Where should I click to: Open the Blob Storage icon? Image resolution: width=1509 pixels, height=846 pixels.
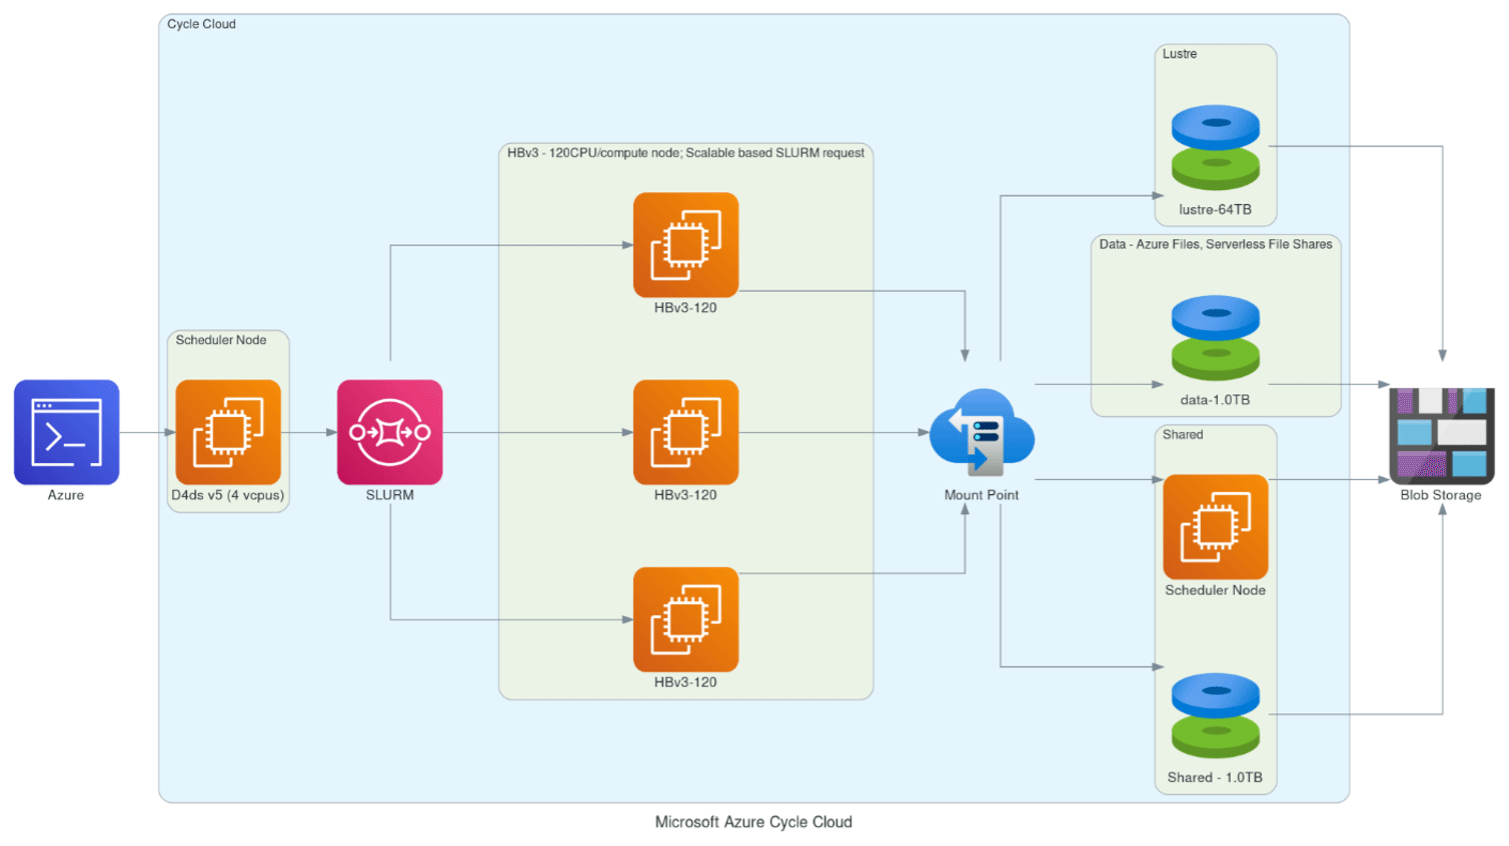click(x=1441, y=435)
